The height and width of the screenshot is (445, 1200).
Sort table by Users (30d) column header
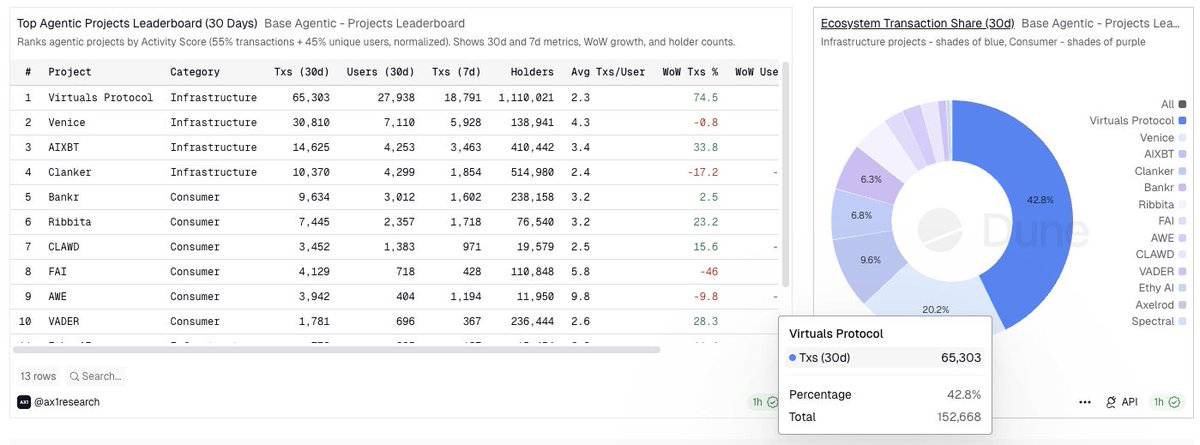click(x=380, y=72)
